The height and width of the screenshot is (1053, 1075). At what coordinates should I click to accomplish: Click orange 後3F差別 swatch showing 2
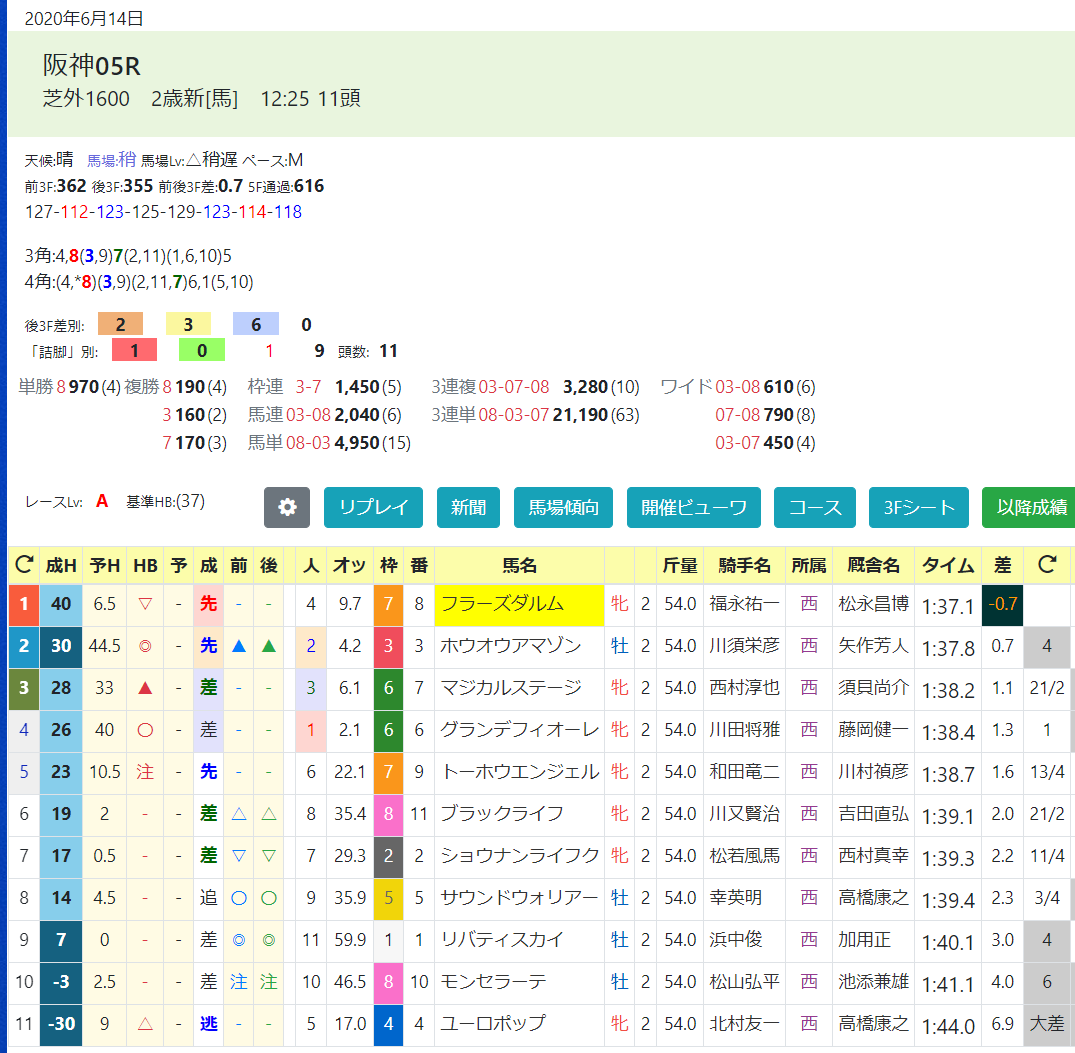coord(121,324)
